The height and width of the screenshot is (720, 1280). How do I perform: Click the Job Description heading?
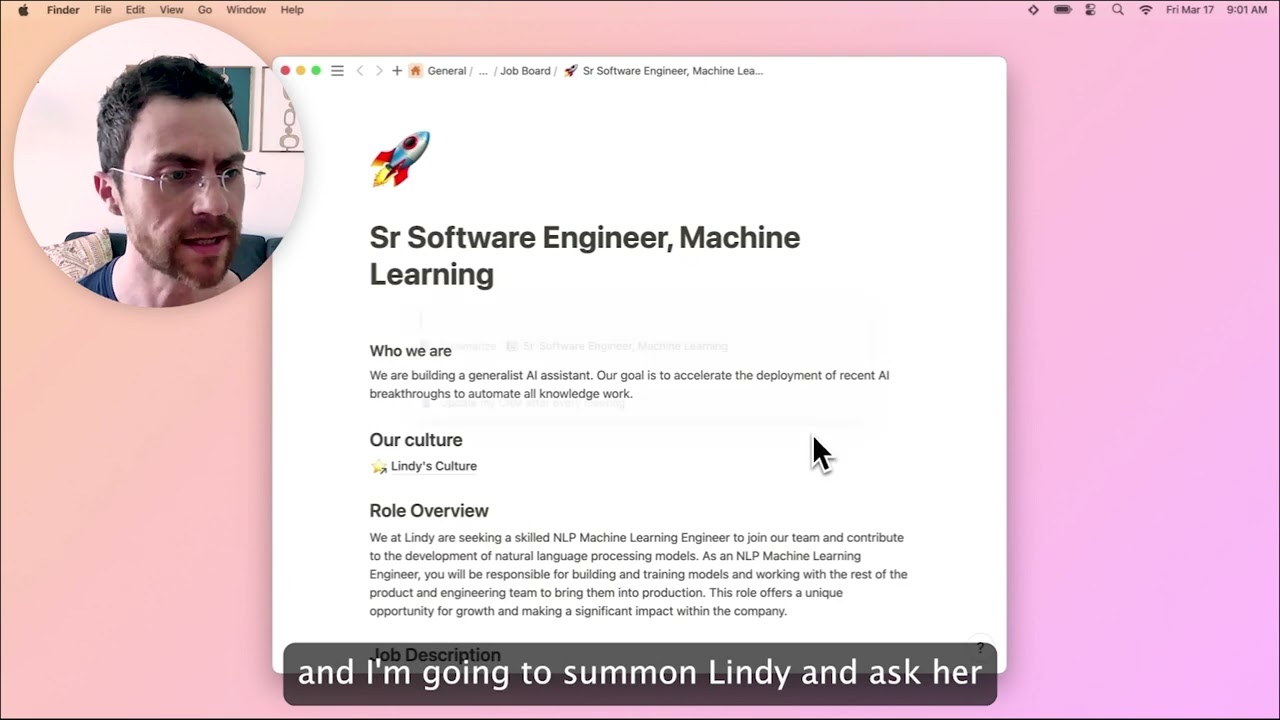[435, 654]
